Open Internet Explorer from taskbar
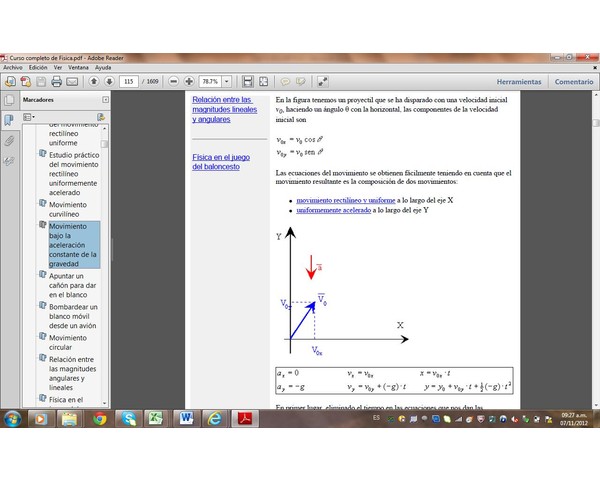This screenshot has width=600, height=480. (215, 419)
